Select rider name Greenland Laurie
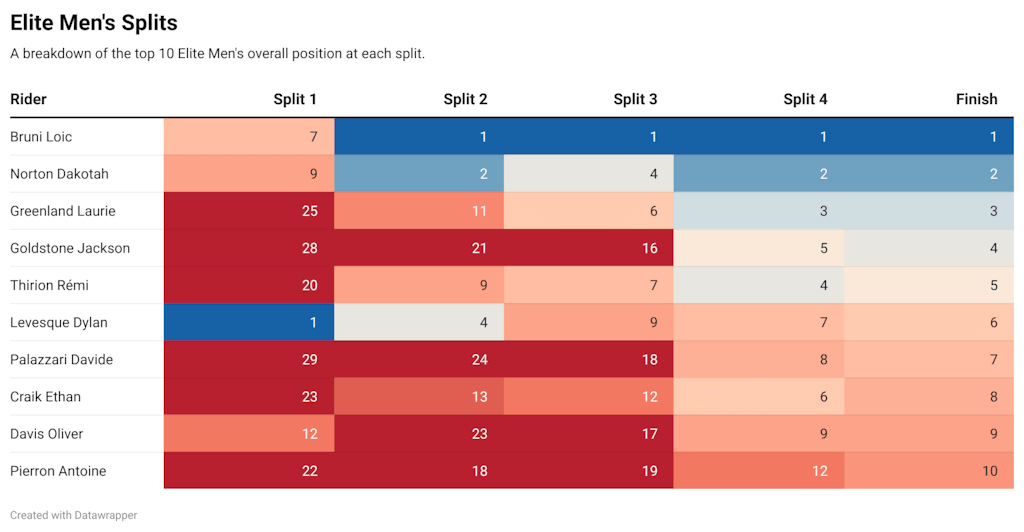Viewport: 1024px width, 532px height. (x=63, y=211)
